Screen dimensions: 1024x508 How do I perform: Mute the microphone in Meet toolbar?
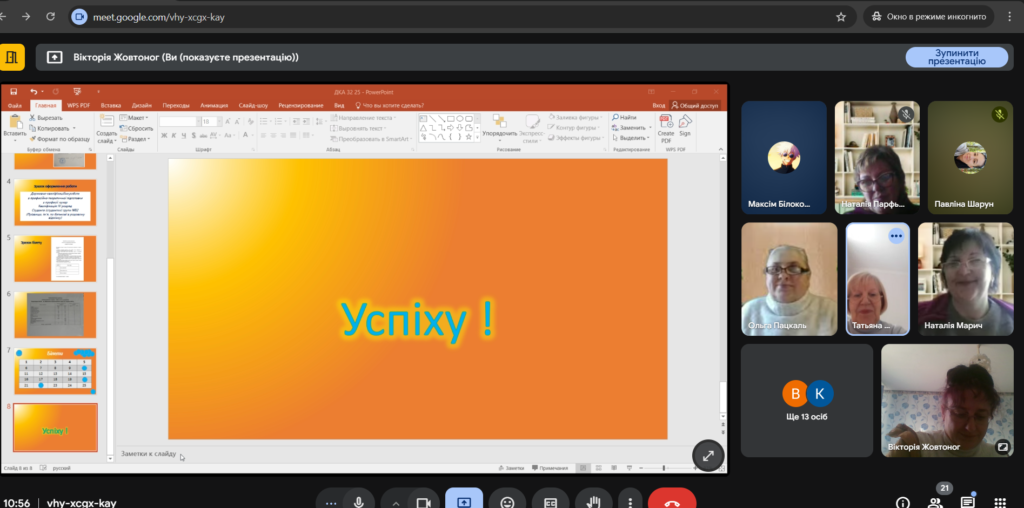pyautogui.click(x=357, y=500)
